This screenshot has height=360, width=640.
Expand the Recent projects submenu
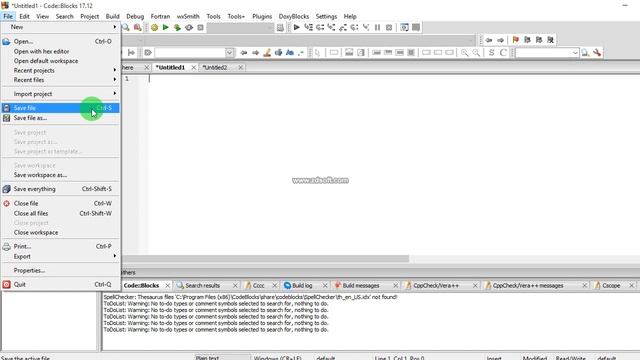coord(60,70)
